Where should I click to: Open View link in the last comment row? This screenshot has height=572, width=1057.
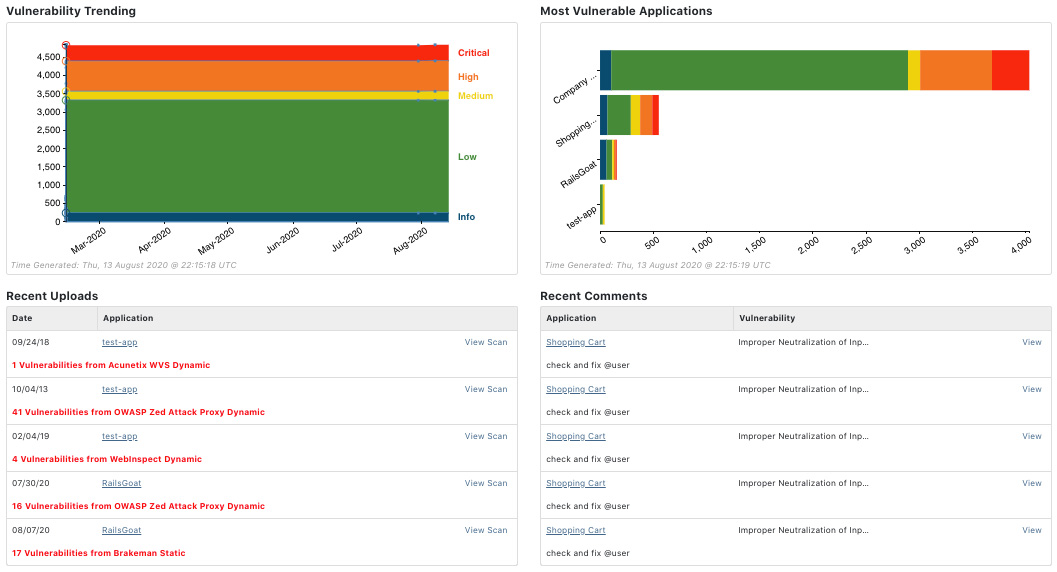[1031, 530]
